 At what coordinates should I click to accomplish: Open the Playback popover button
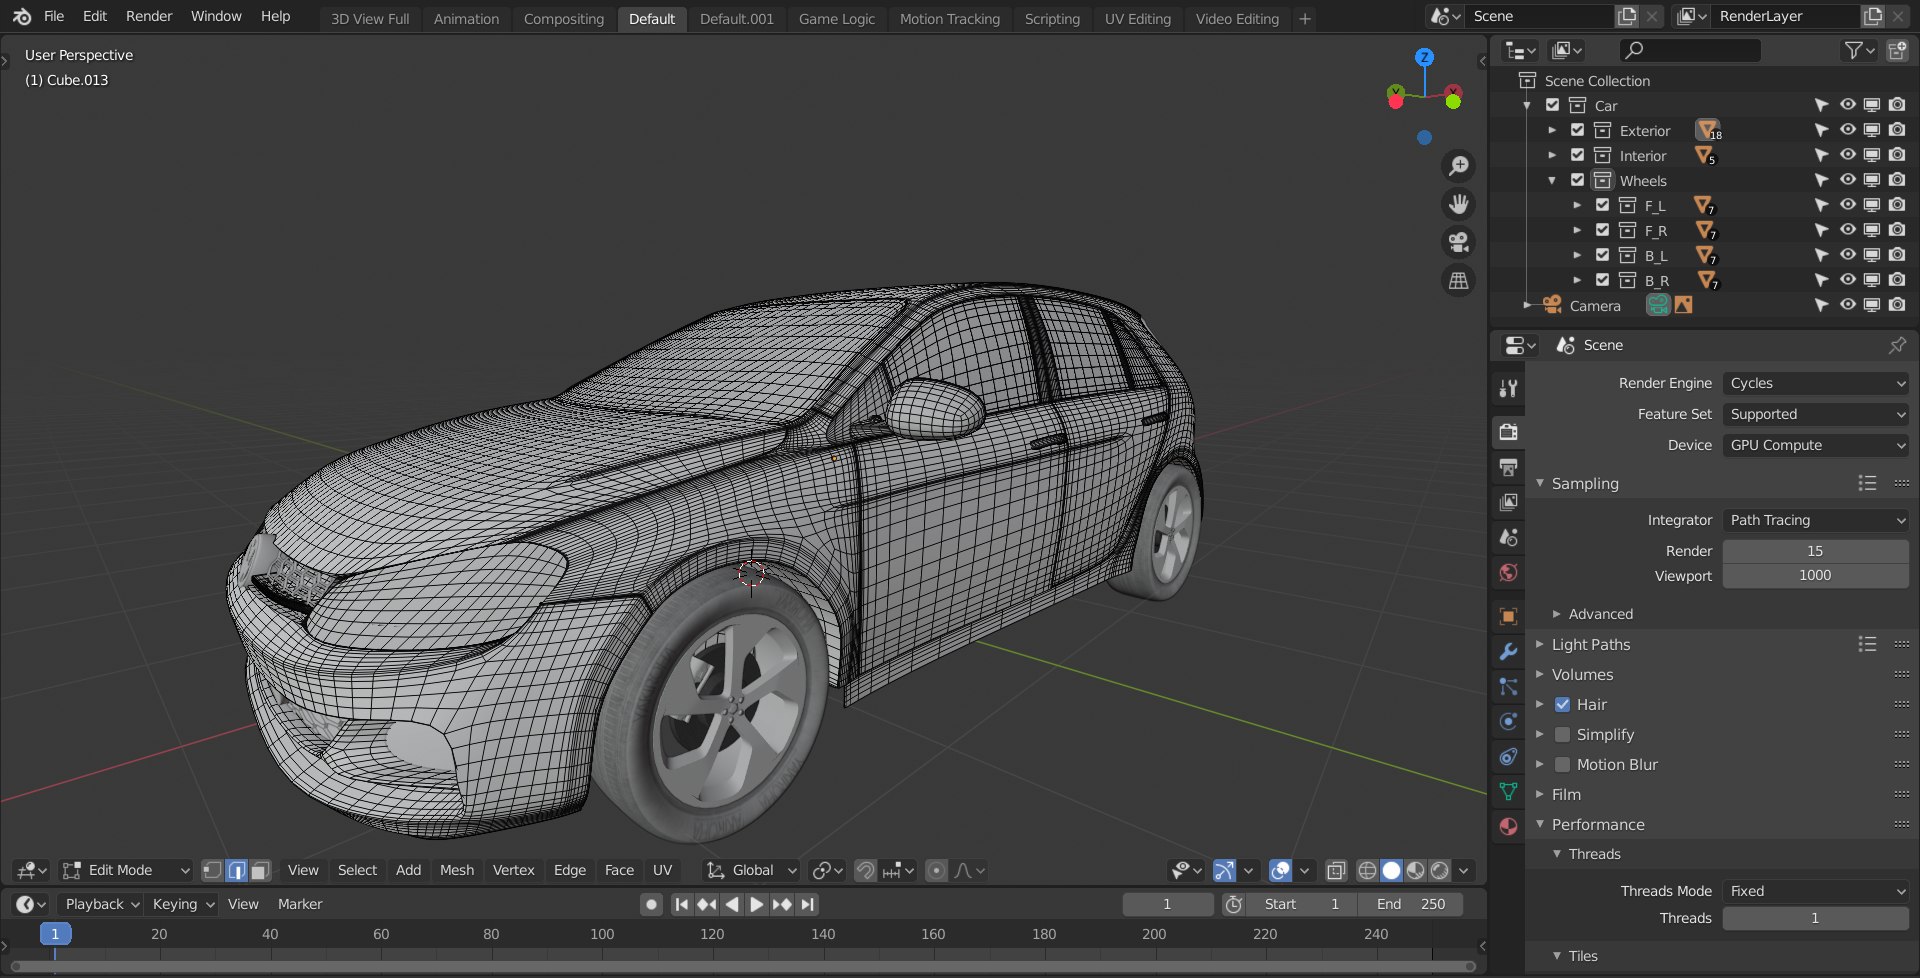[101, 904]
